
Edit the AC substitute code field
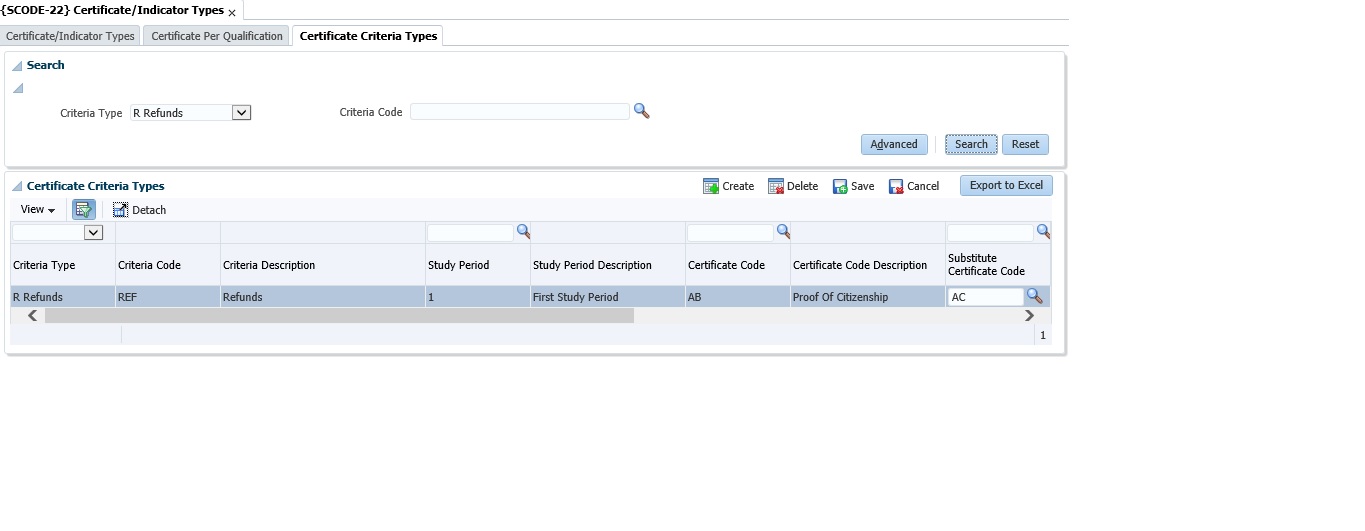986,297
